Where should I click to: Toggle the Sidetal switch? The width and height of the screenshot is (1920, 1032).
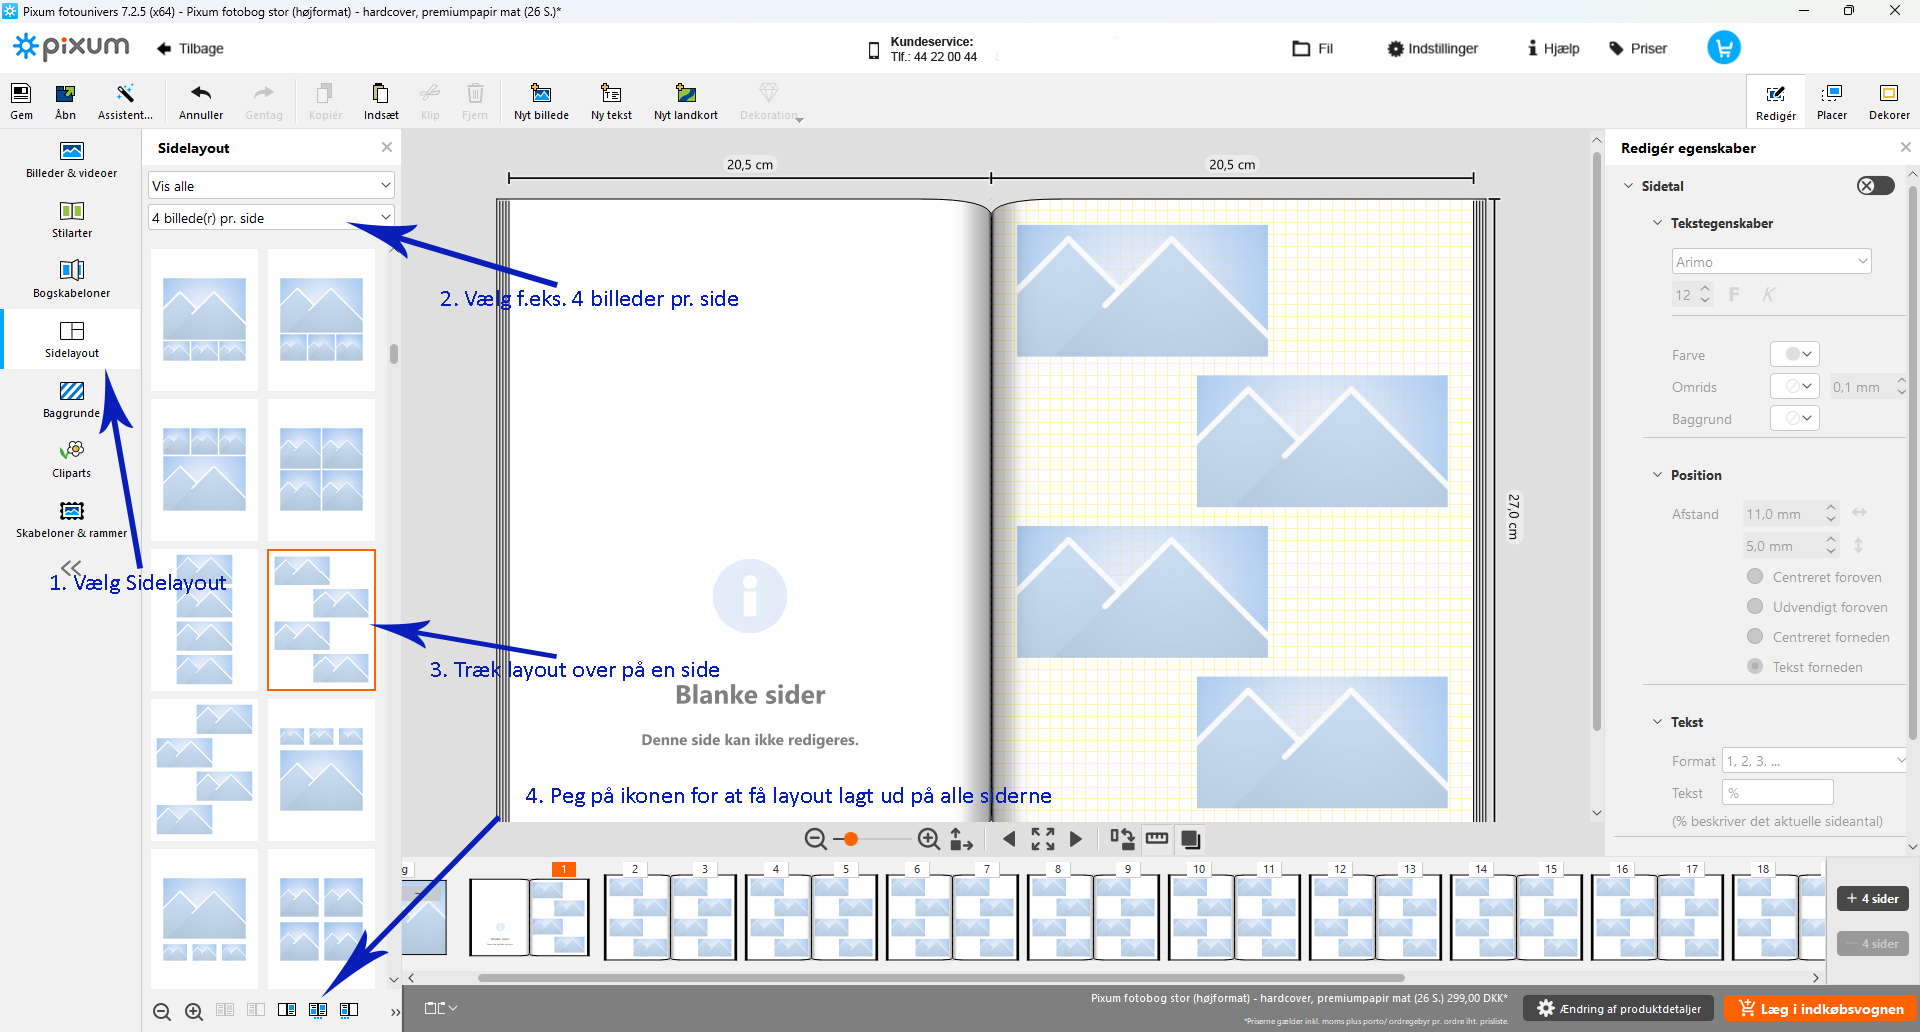pyautogui.click(x=1875, y=186)
